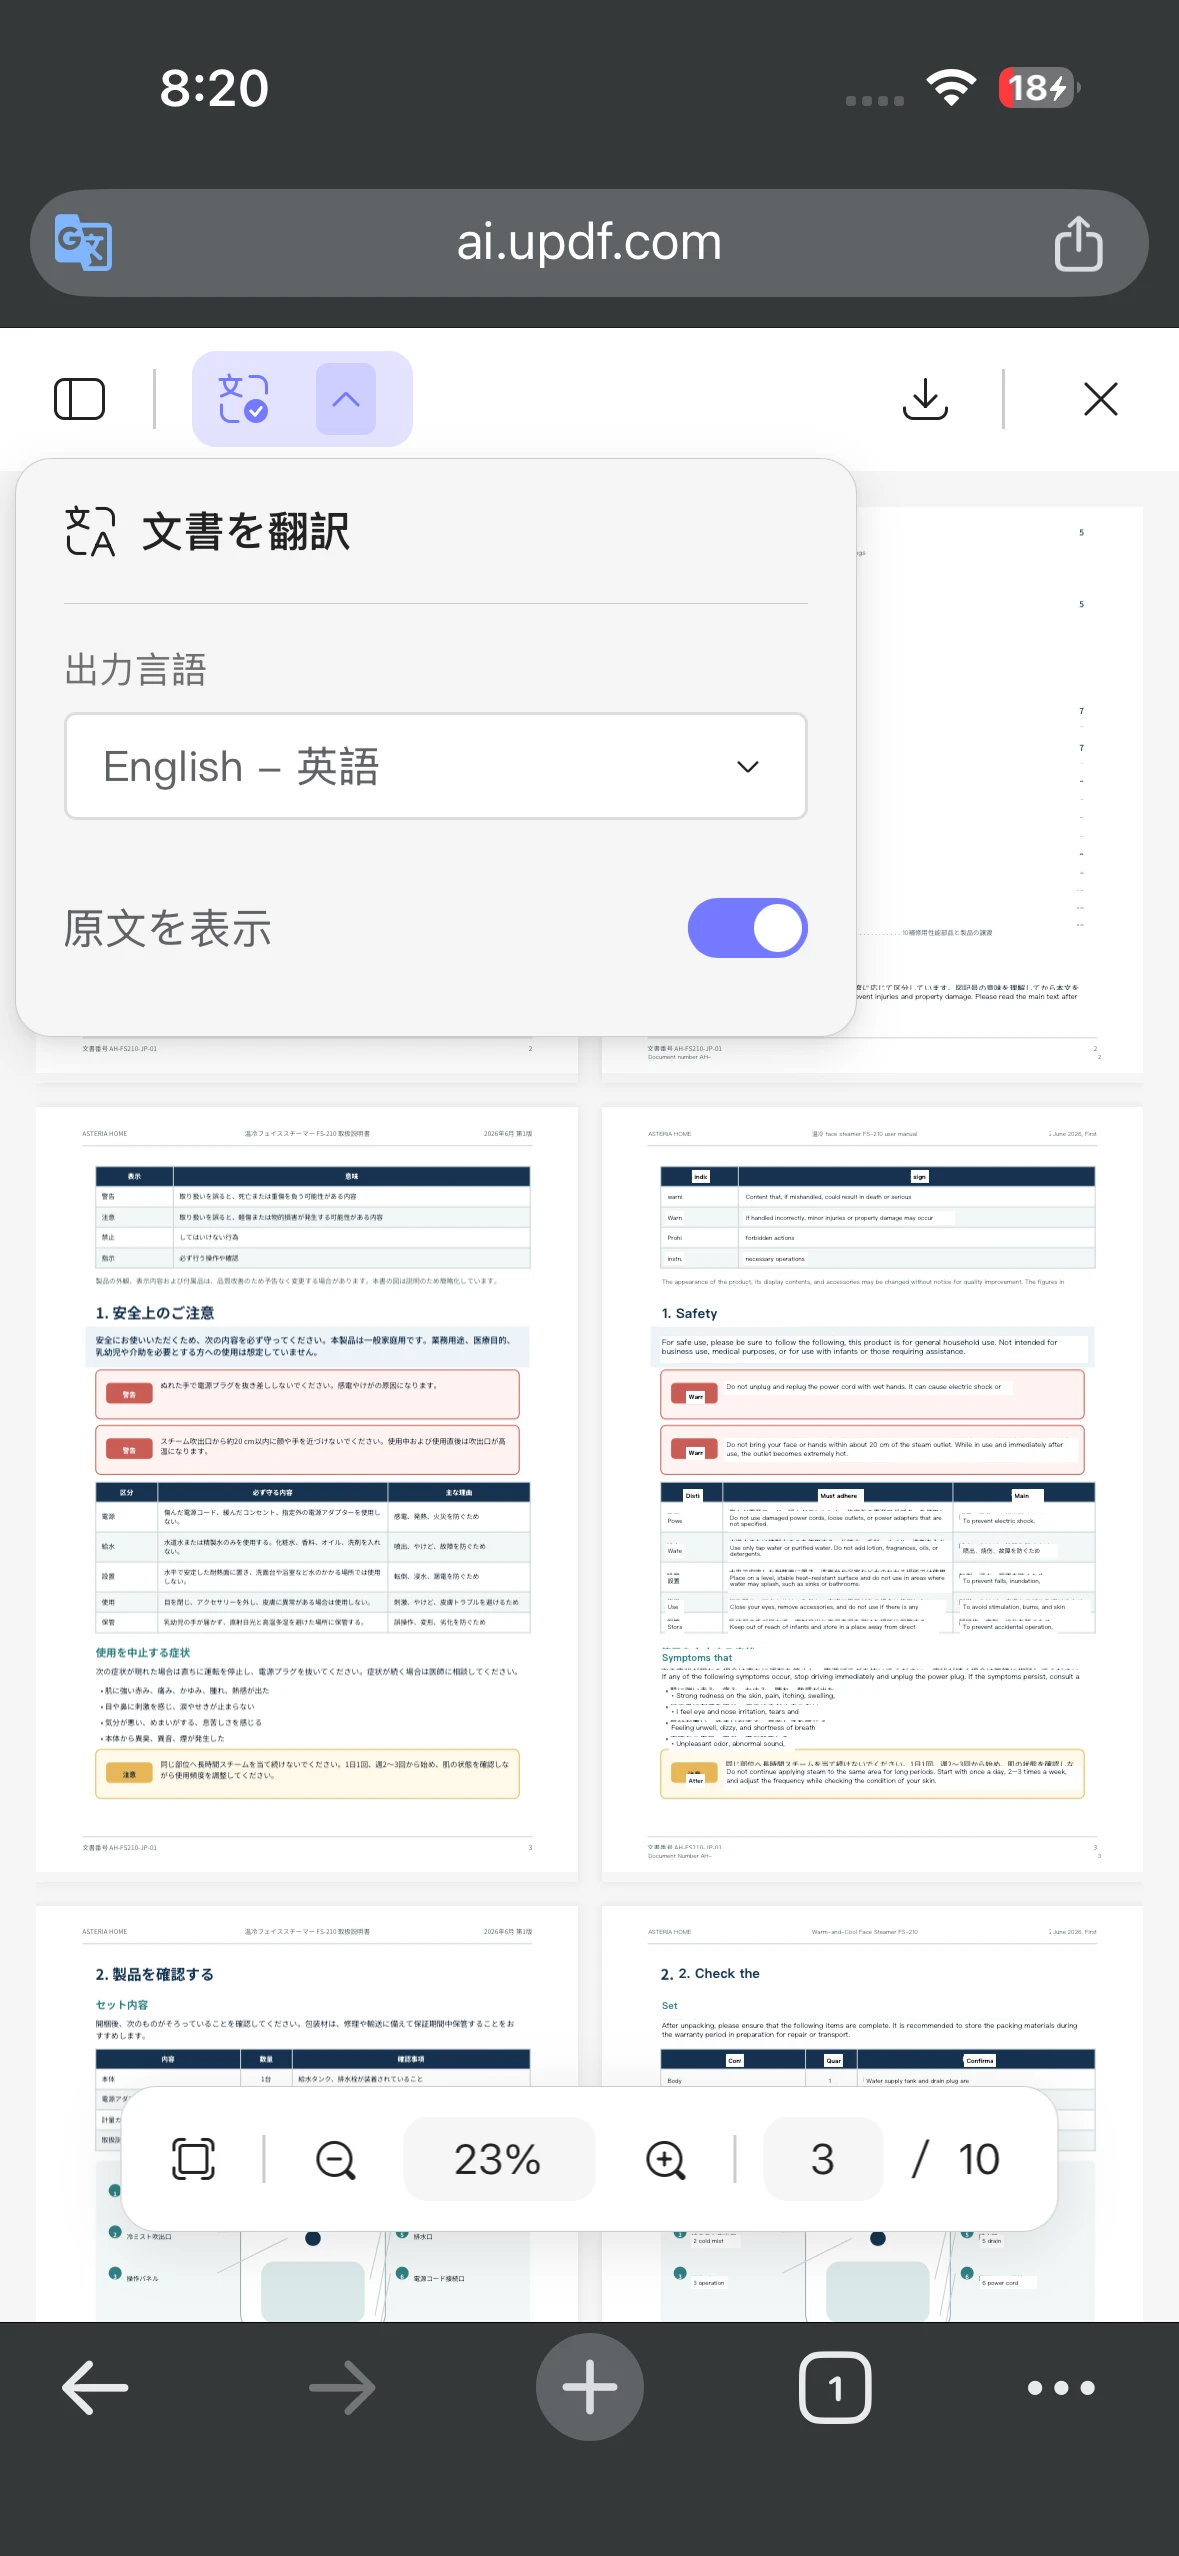Toggle the 原文を表示 switch off
The image size is (1179, 2556).
click(747, 928)
